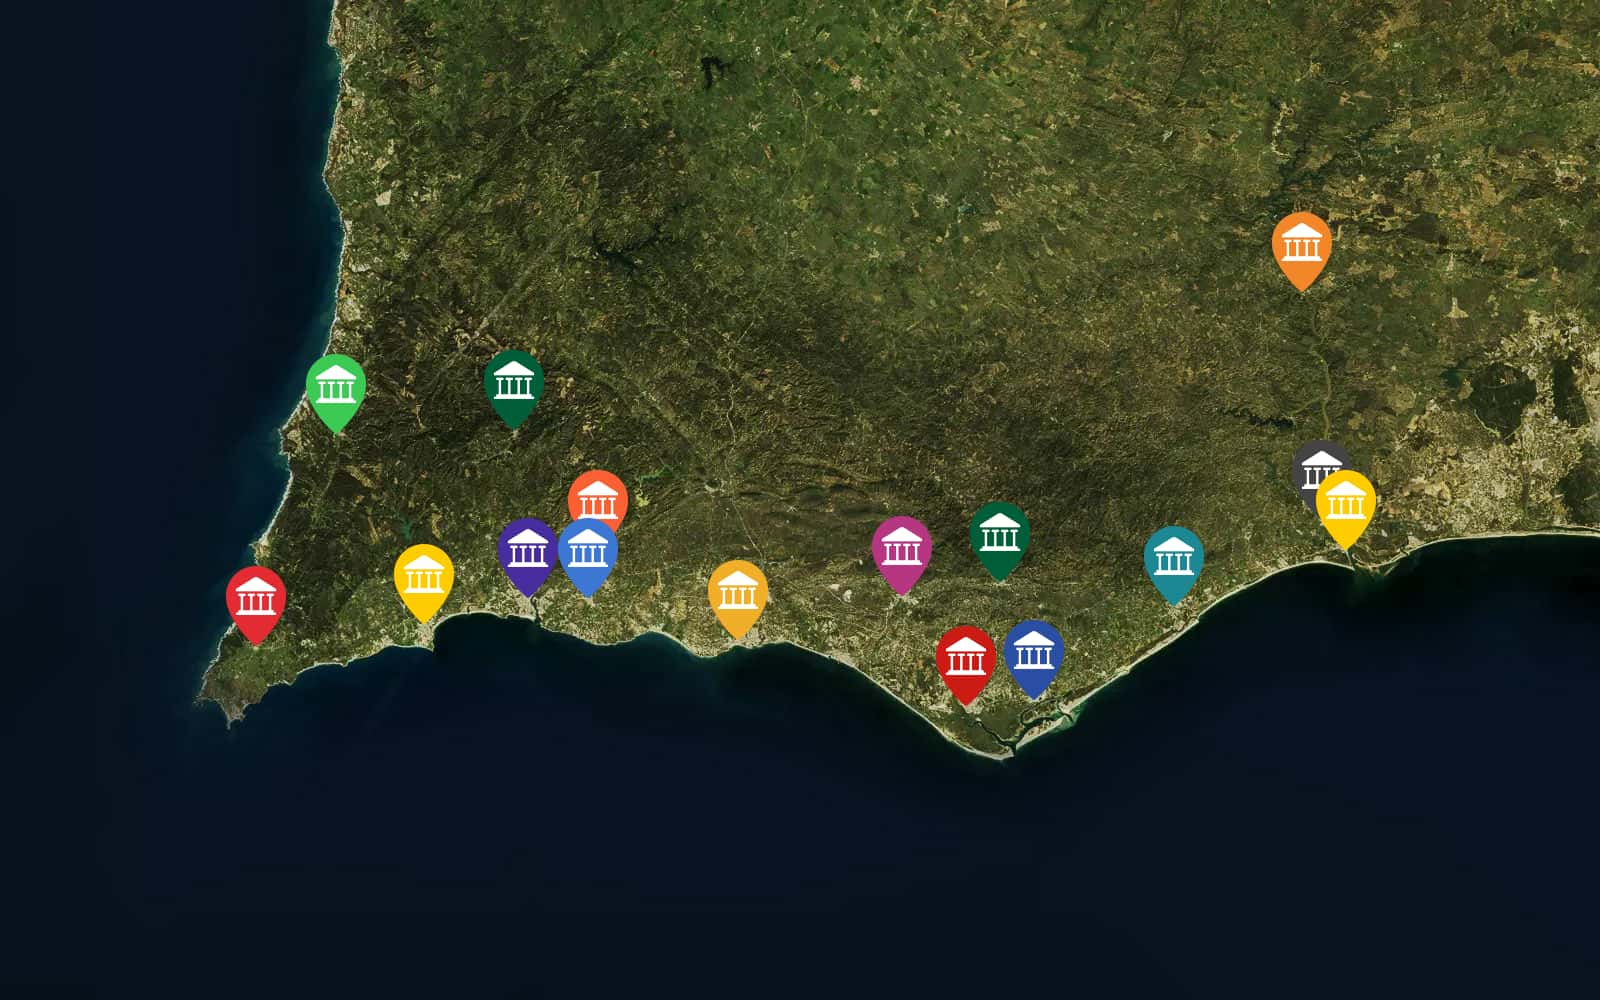Select the yellow museum marker overlapping gray pin
Screen dimensions: 1600x1000
click(x=1345, y=503)
